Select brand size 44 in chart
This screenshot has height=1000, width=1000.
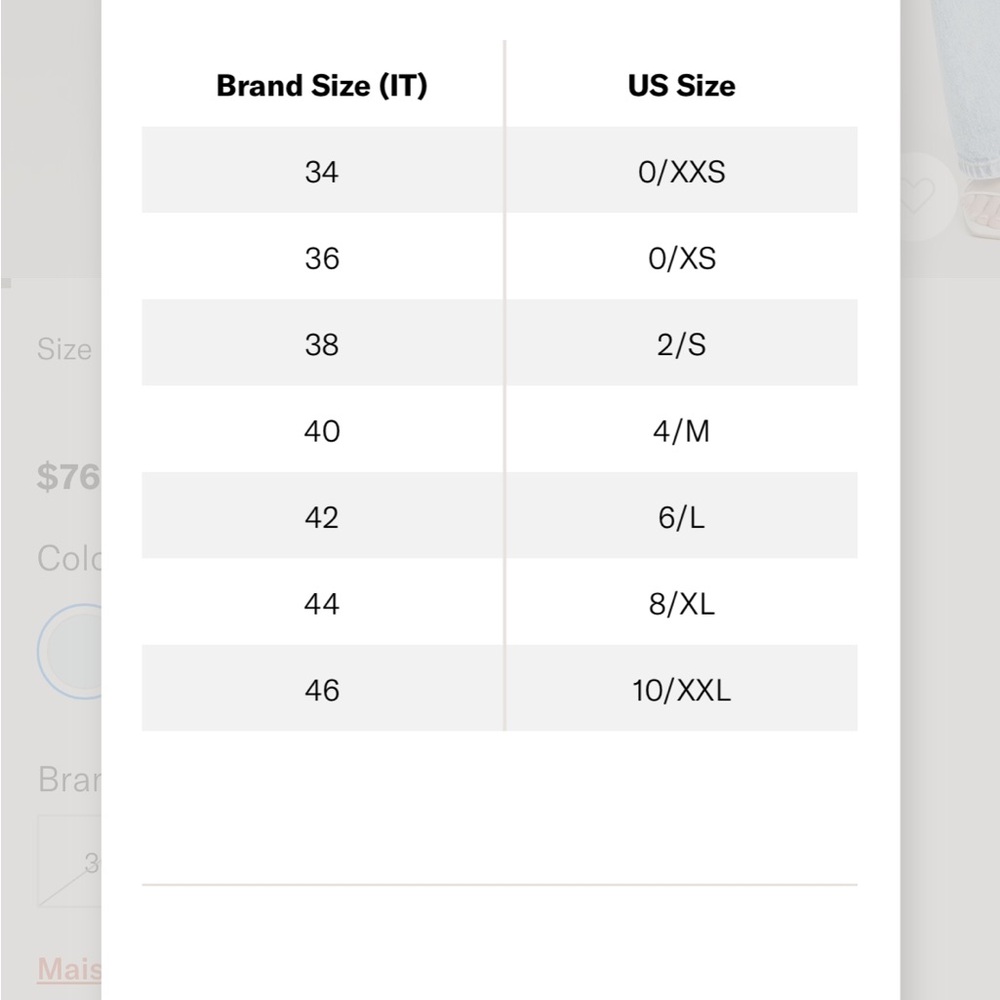(322, 603)
